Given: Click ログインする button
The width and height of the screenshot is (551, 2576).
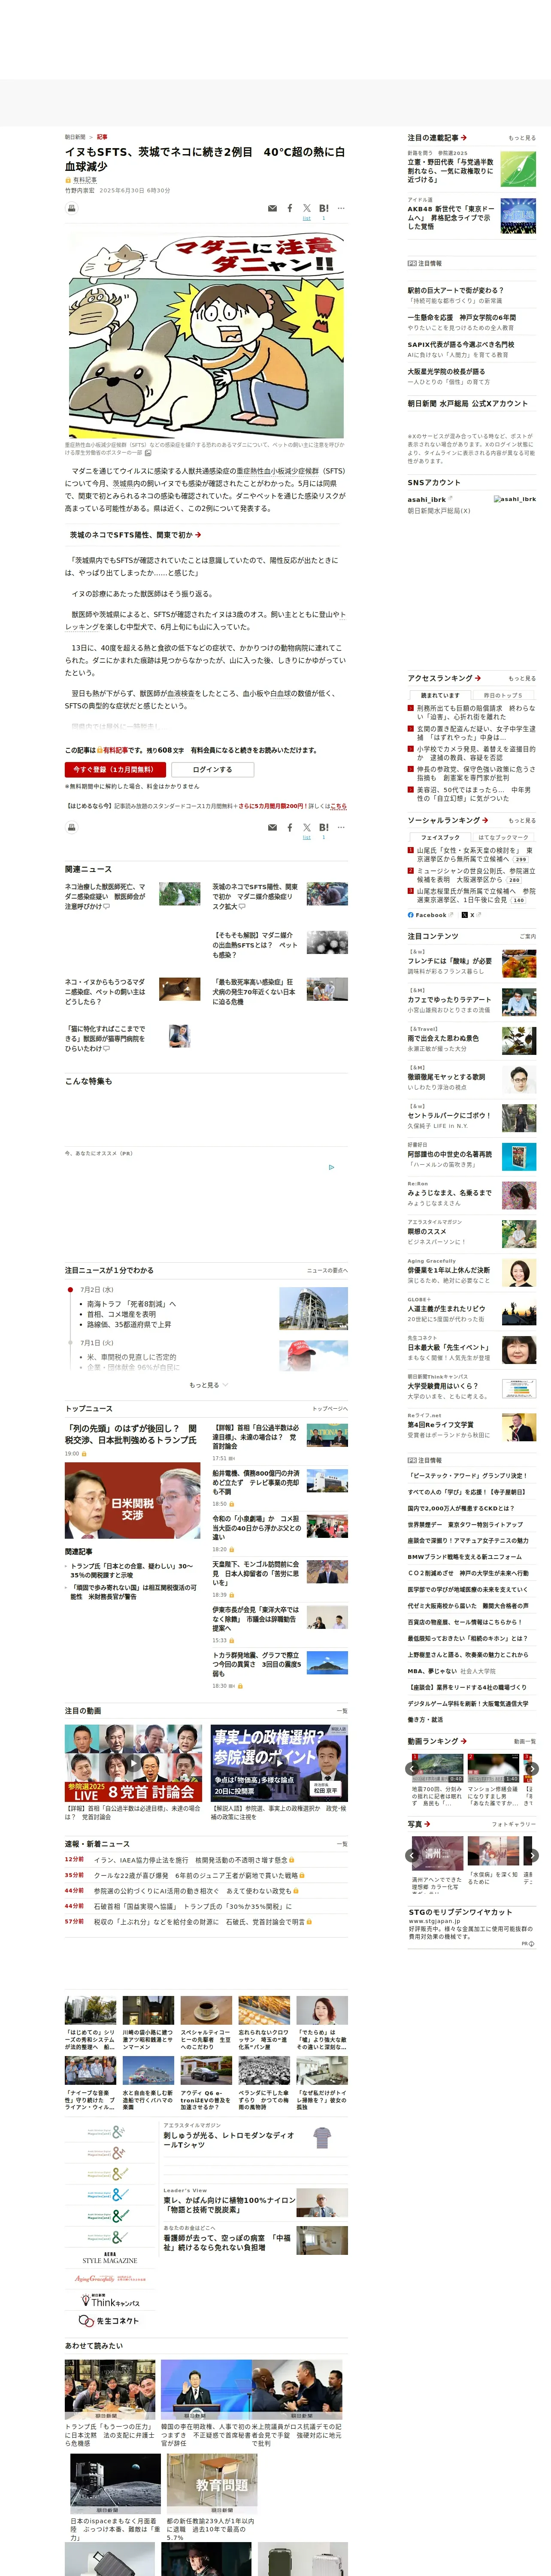Looking at the screenshot, I should (x=212, y=770).
